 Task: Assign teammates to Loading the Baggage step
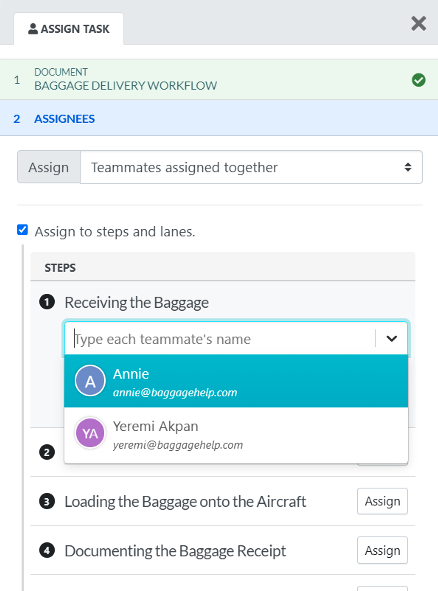click(382, 501)
